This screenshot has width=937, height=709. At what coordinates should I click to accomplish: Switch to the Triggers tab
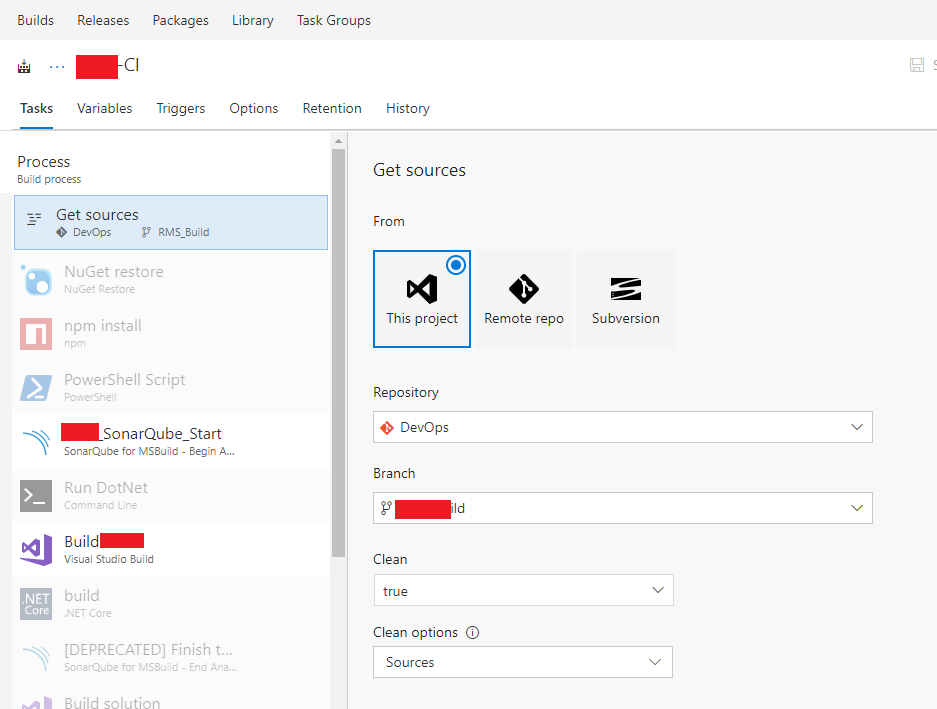coord(180,108)
